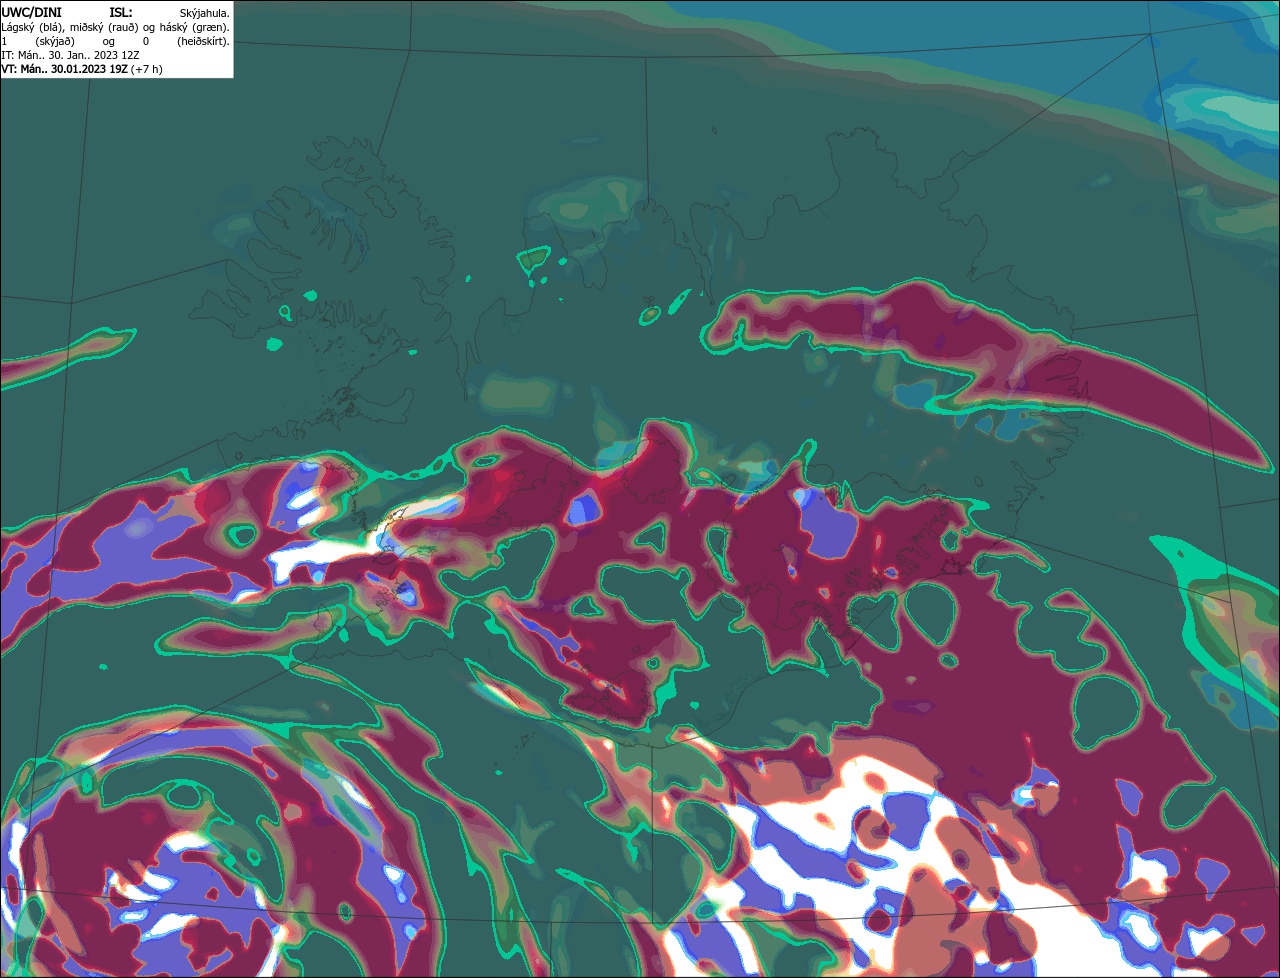
Task: Click the "ISL:" label in legend
Action: coord(121,13)
